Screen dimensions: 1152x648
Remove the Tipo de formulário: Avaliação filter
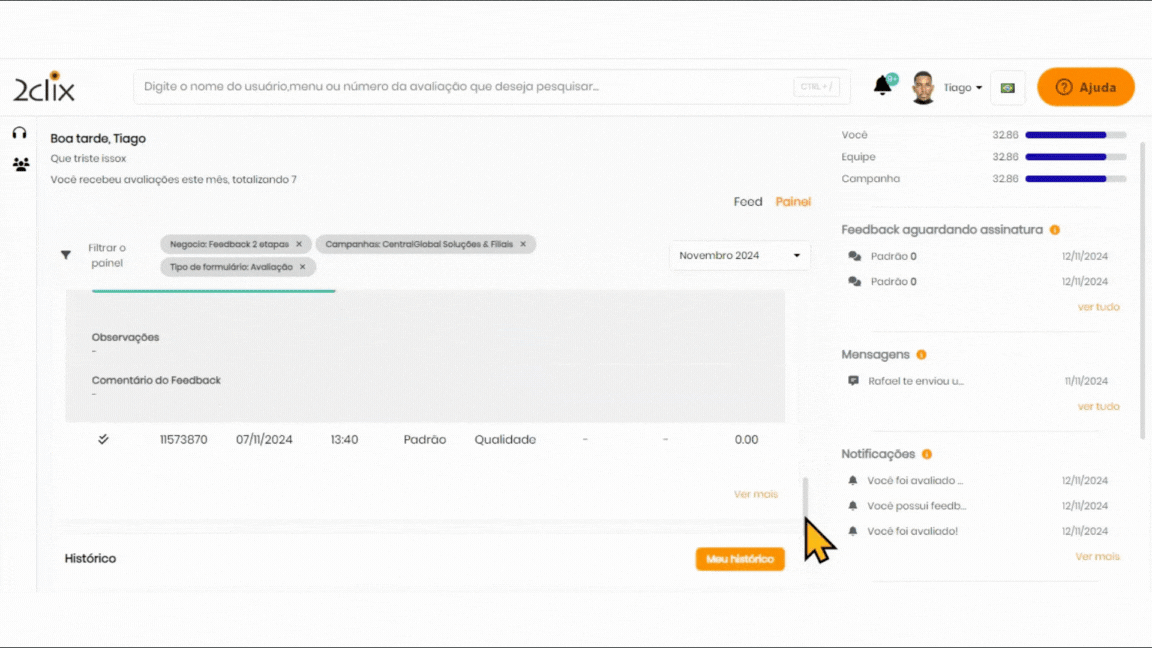(x=303, y=267)
